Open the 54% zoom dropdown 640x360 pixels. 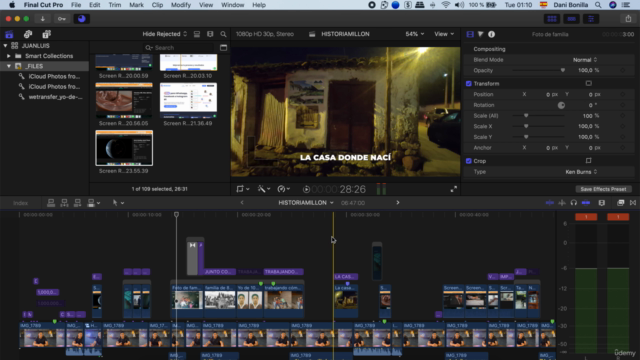click(414, 34)
